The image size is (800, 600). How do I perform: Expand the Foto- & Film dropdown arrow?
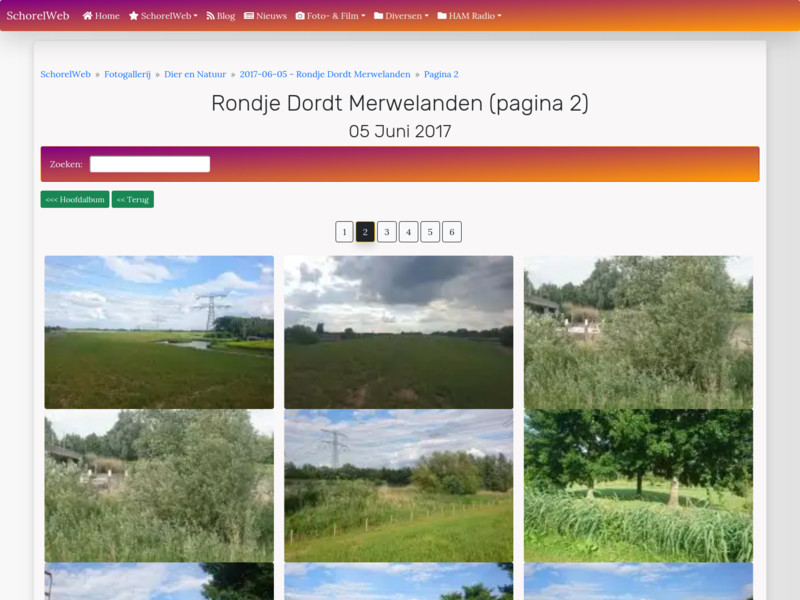(x=363, y=16)
